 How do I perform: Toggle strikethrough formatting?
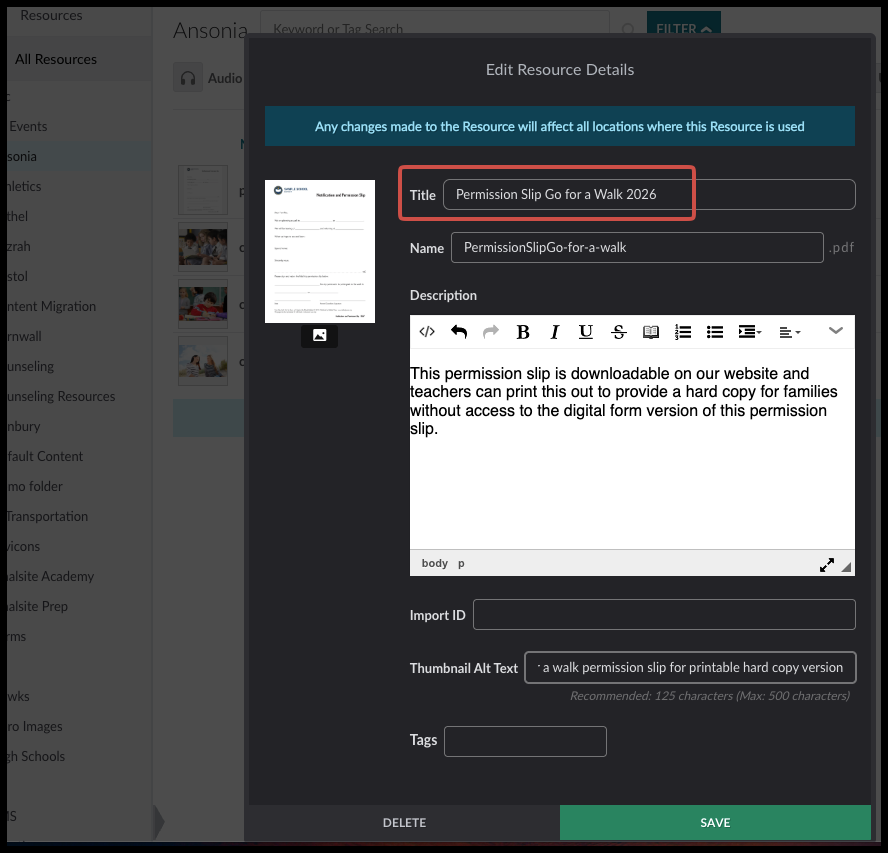tap(618, 332)
